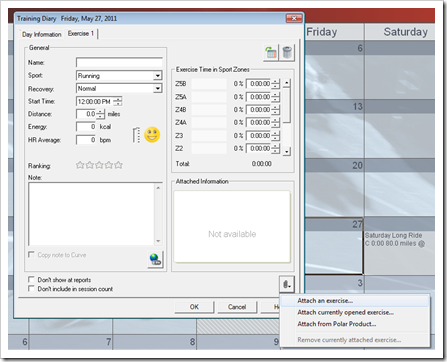447x362 pixels.
Task: Set third ranking star
Action: 99,165
